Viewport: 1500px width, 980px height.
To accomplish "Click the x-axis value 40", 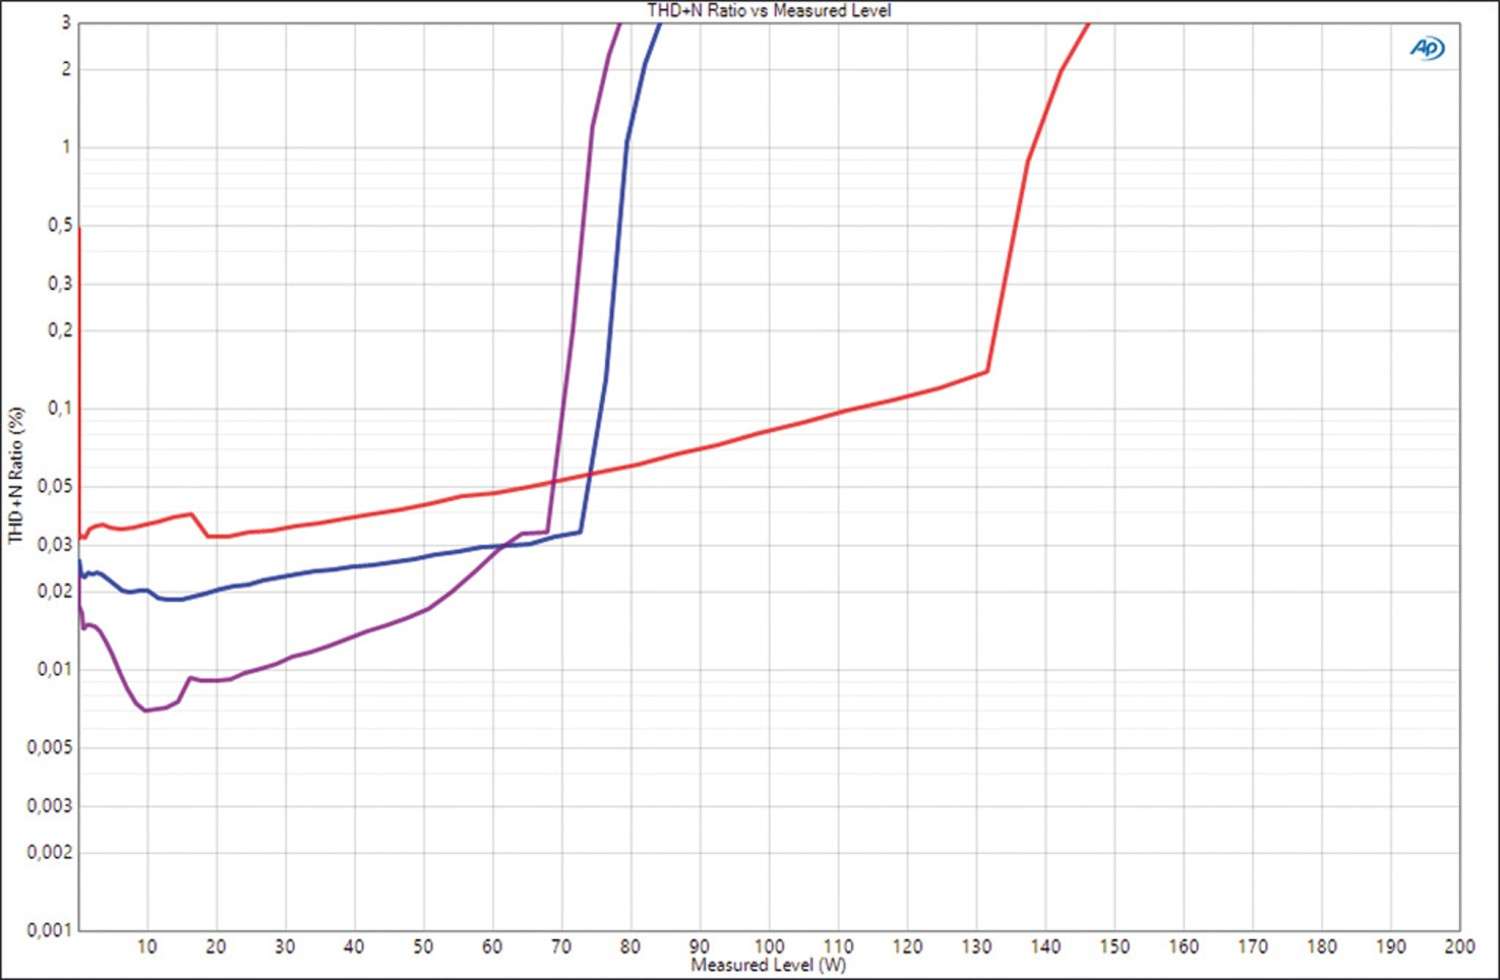I will (354, 946).
